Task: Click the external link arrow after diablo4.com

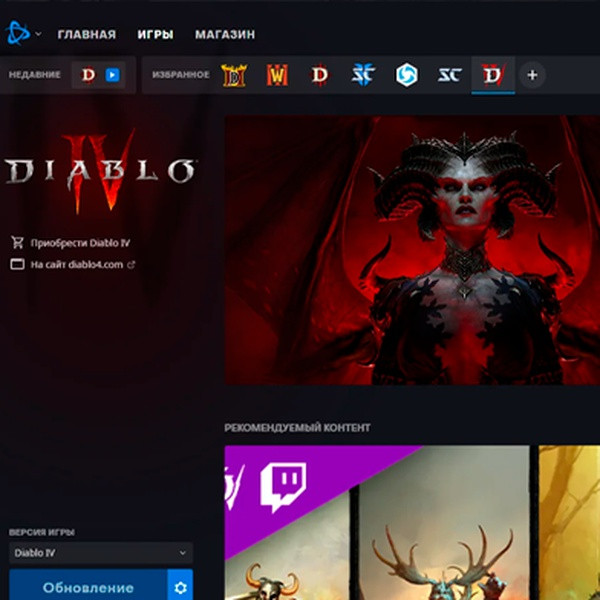Action: point(131,264)
